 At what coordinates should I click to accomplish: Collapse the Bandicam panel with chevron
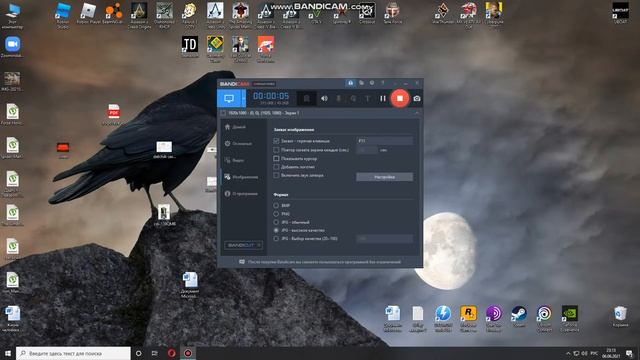coord(417,113)
